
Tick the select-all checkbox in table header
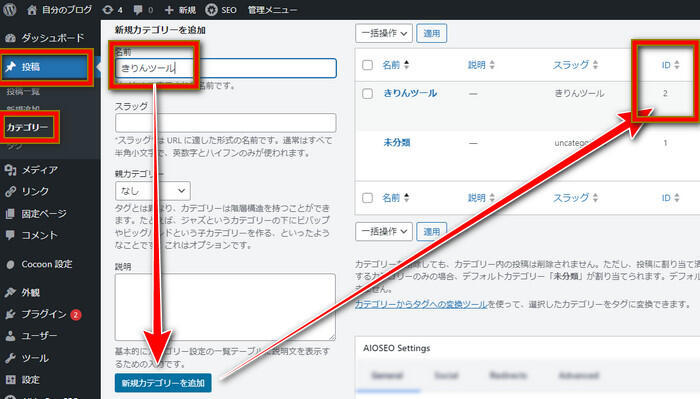pos(367,65)
